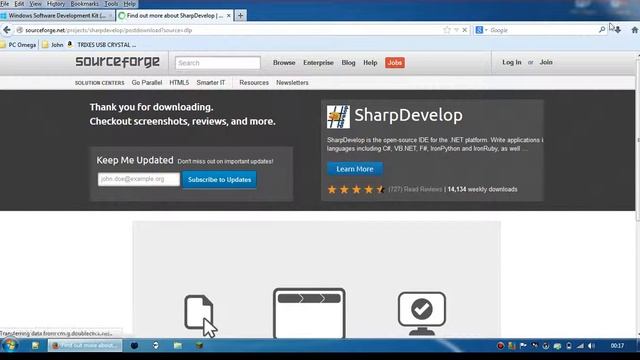Open the File menu
The width and height of the screenshot is (640, 360).
(5, 4)
